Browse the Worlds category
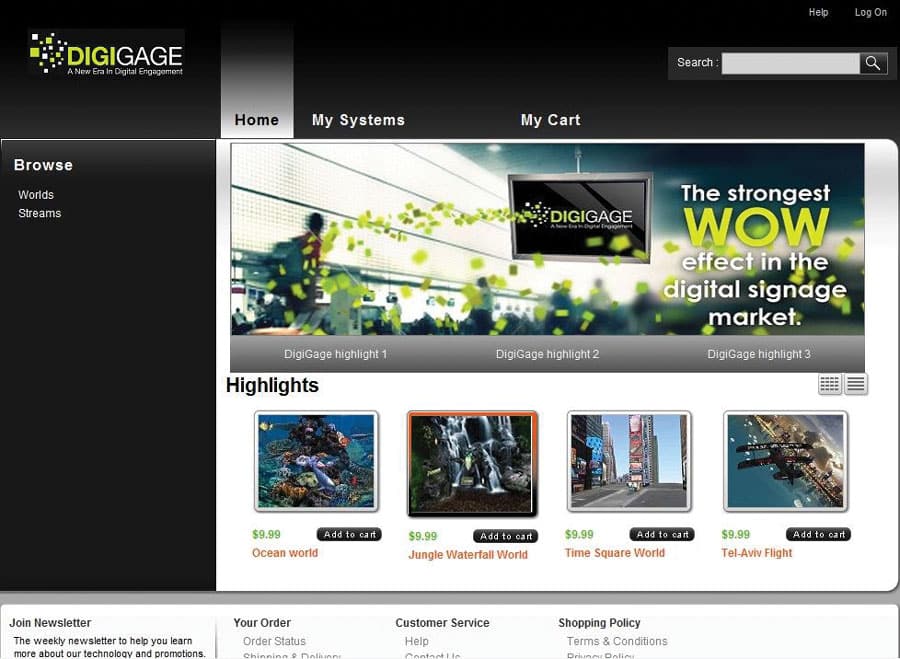 (36, 195)
